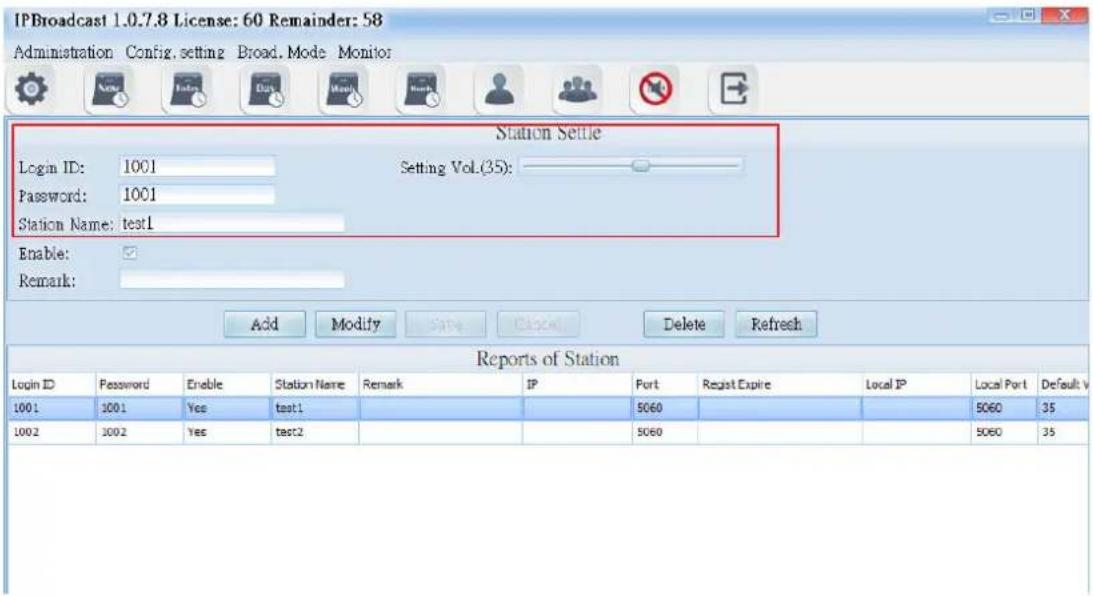Screen dimensions: 1093x596
Task: Click the 'Month' calendar-clock schedule icon
Action: [422, 90]
